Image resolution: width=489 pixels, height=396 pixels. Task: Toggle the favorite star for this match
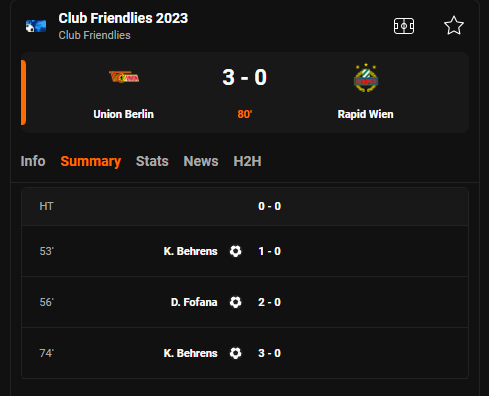(454, 26)
